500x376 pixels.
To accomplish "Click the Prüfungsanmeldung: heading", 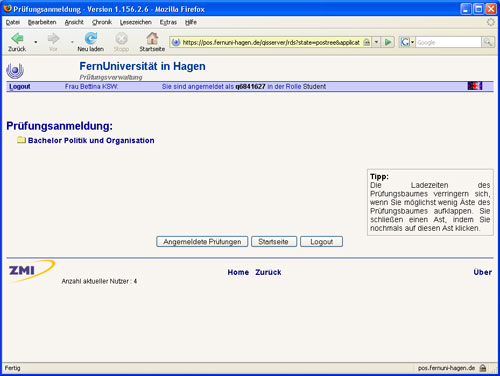I will 59,126.
